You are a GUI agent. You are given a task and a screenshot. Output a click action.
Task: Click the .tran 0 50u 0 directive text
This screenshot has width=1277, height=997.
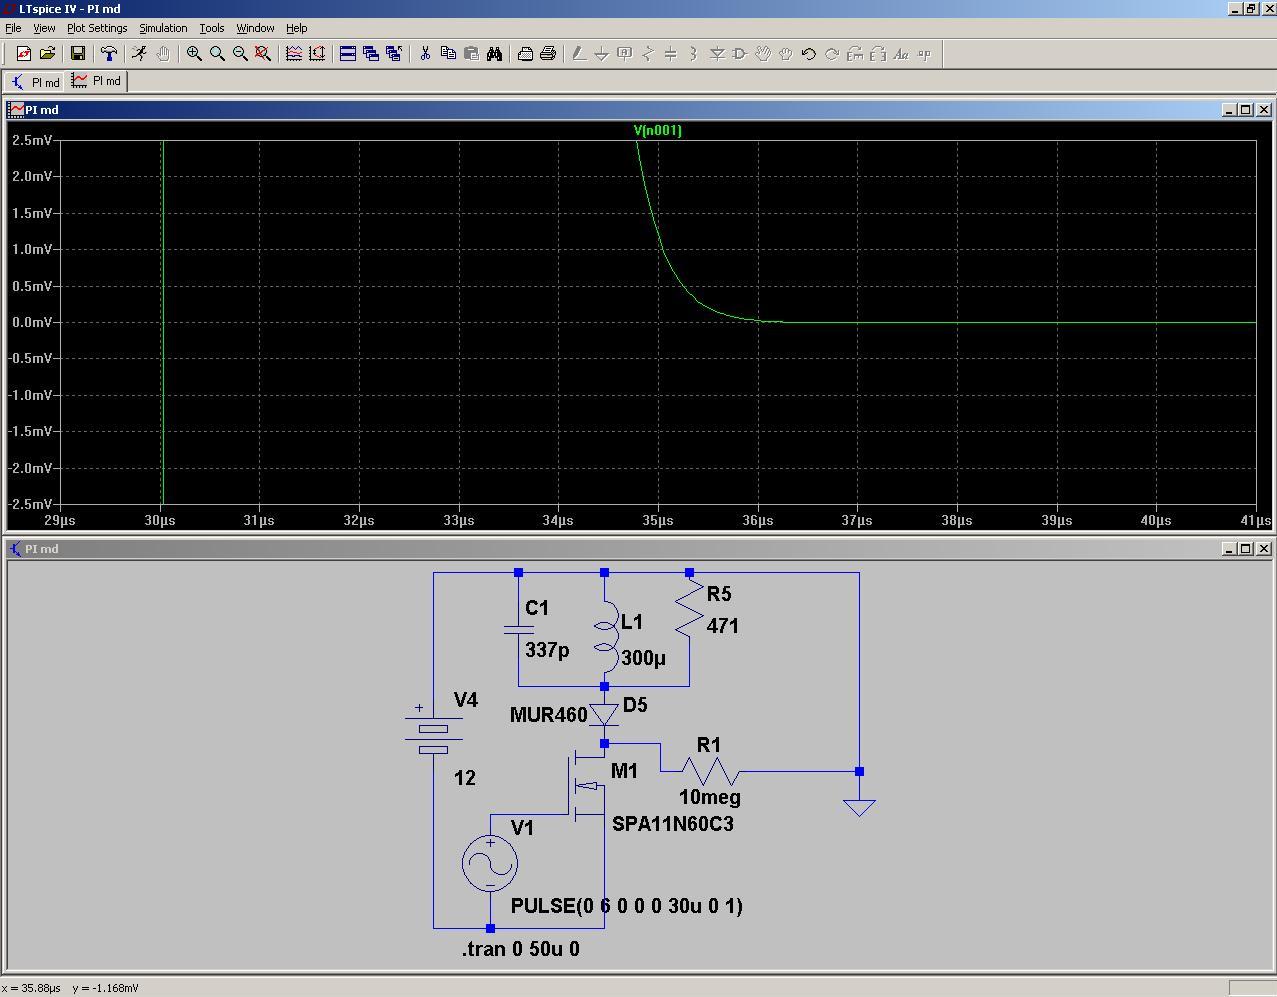point(520,949)
